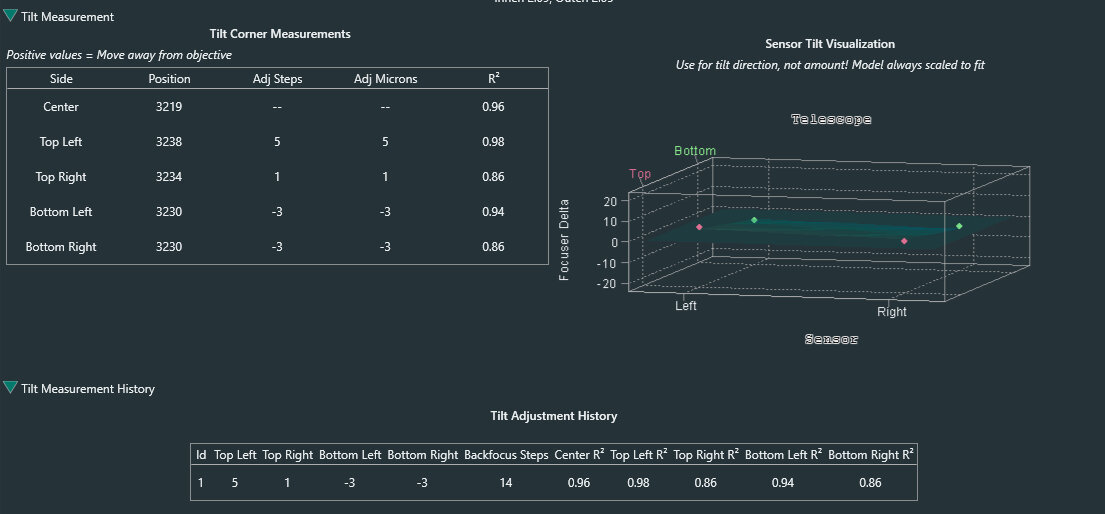Click the Bottom Left R² history header

(x=784, y=455)
